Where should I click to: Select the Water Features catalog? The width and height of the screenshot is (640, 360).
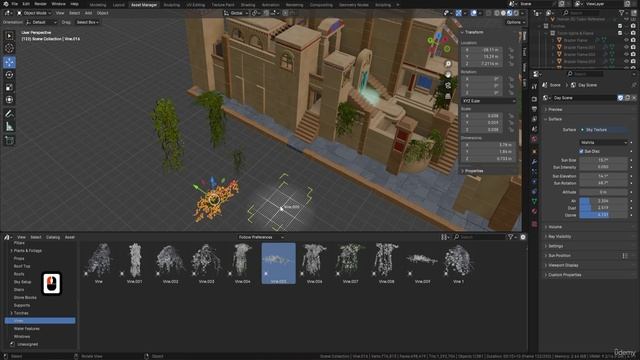pos(27,329)
